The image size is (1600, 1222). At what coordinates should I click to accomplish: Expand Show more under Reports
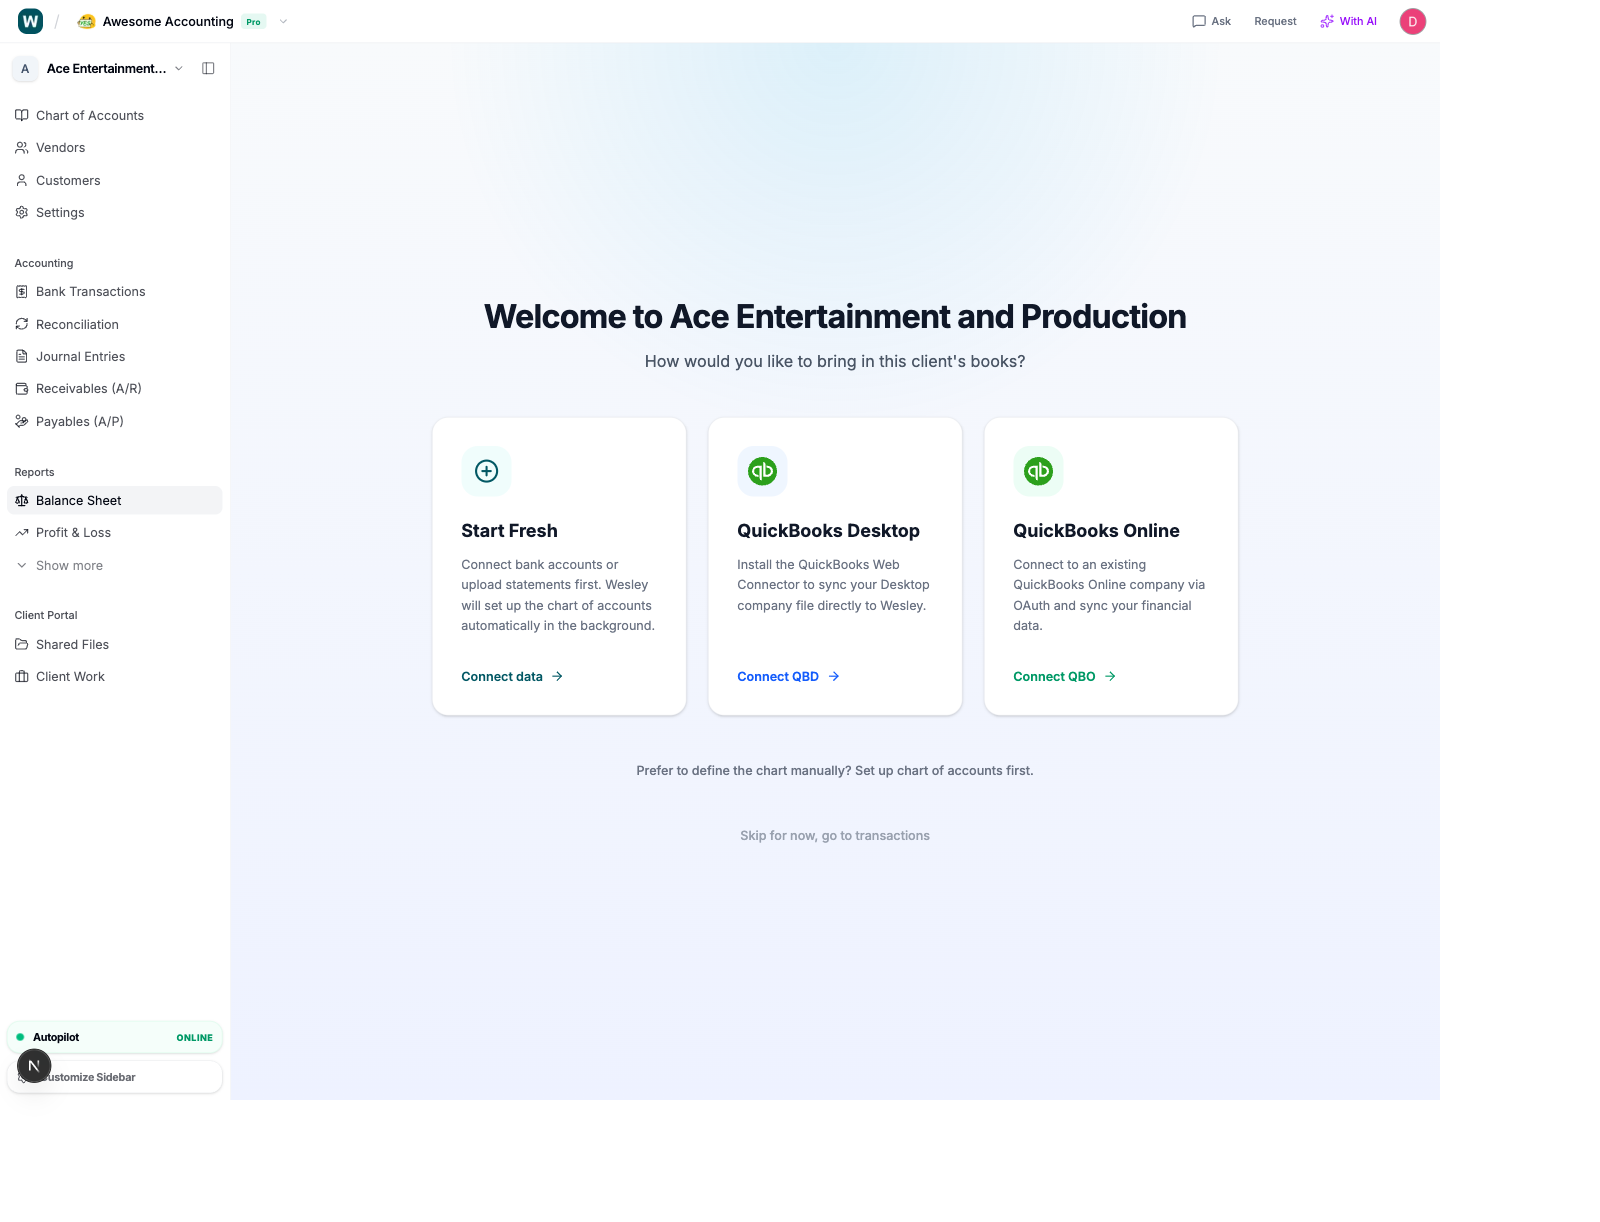(x=69, y=566)
